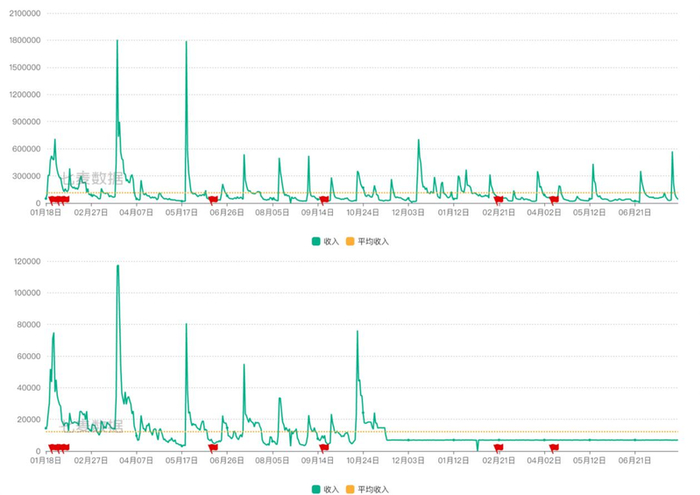Click the 120000-scale chart's highest peak near 117000

[x=118, y=266]
